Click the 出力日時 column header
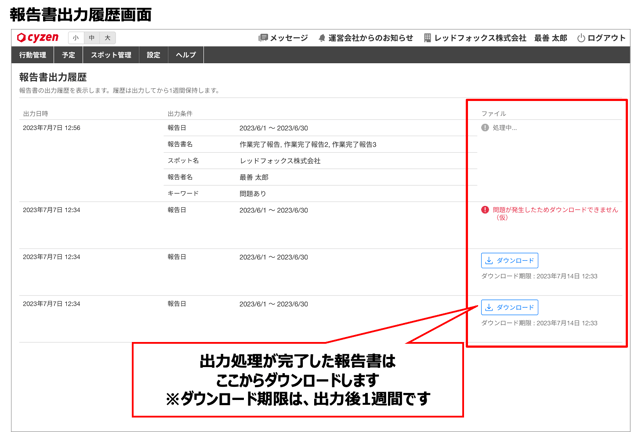631x432 pixels. [35, 114]
